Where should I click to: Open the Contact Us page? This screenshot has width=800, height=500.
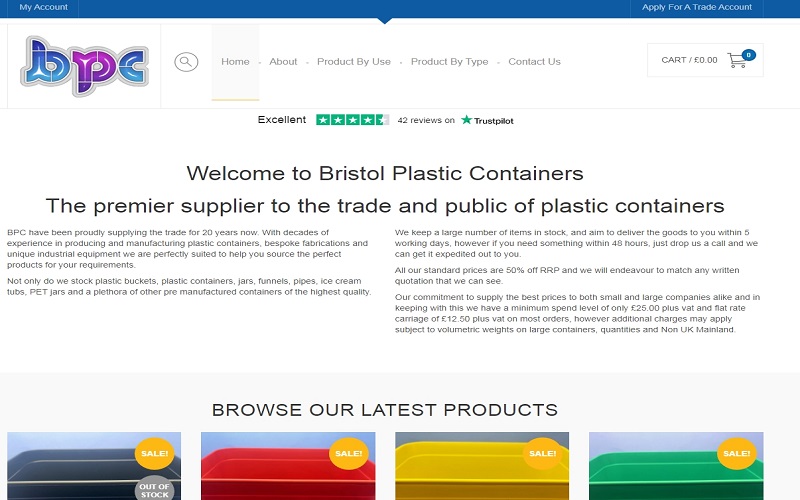pyautogui.click(x=534, y=62)
